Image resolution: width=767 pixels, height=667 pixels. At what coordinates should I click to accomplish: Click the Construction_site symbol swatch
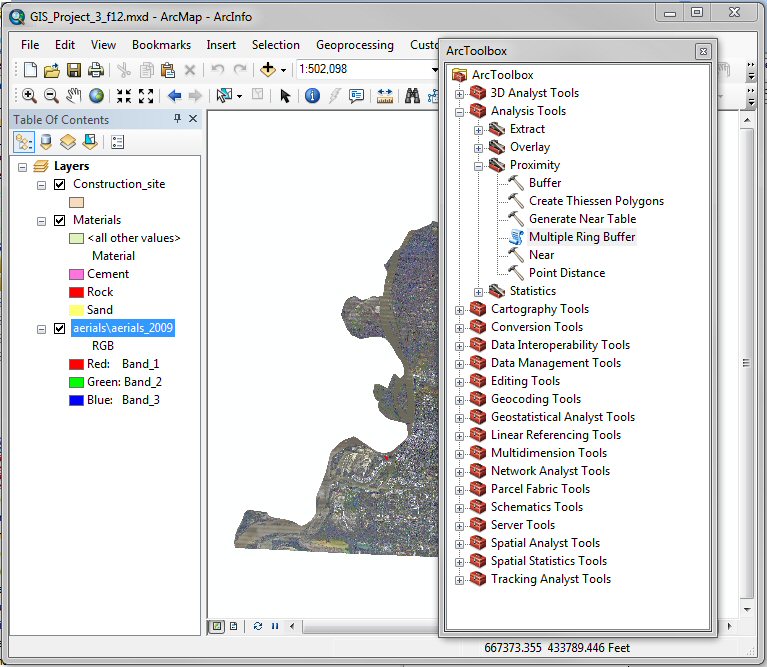(76, 202)
